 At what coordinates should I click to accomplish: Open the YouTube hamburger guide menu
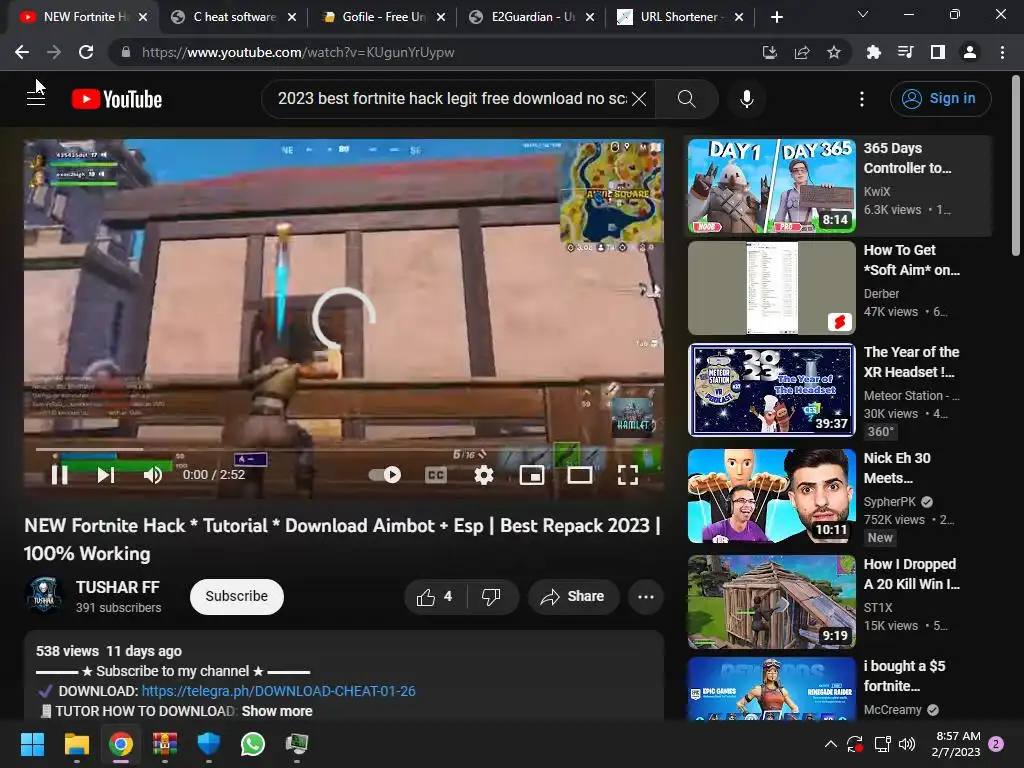point(36,99)
